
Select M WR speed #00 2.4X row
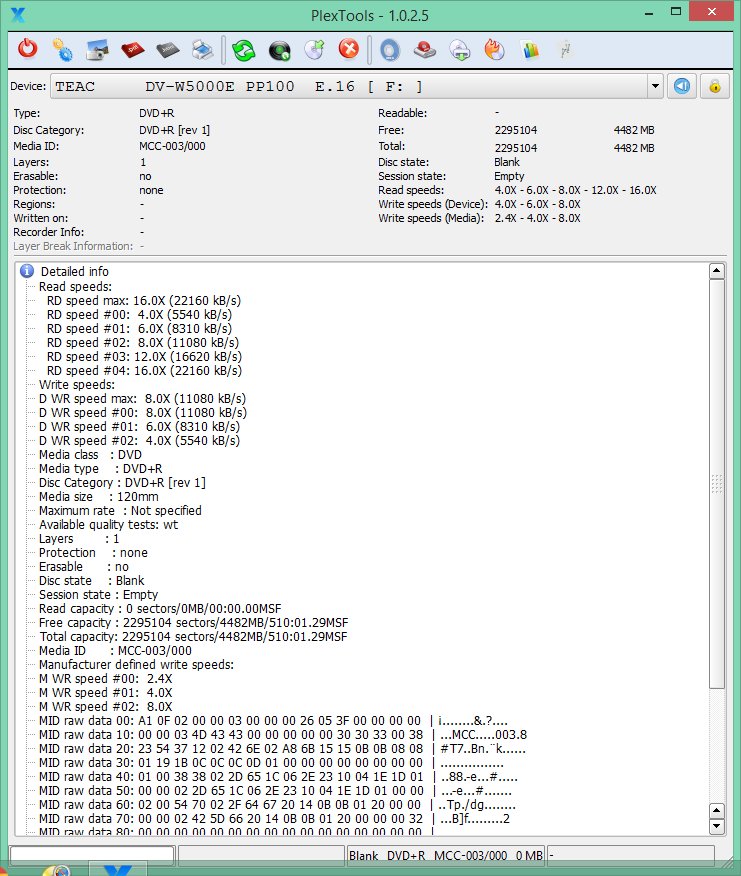(x=106, y=678)
